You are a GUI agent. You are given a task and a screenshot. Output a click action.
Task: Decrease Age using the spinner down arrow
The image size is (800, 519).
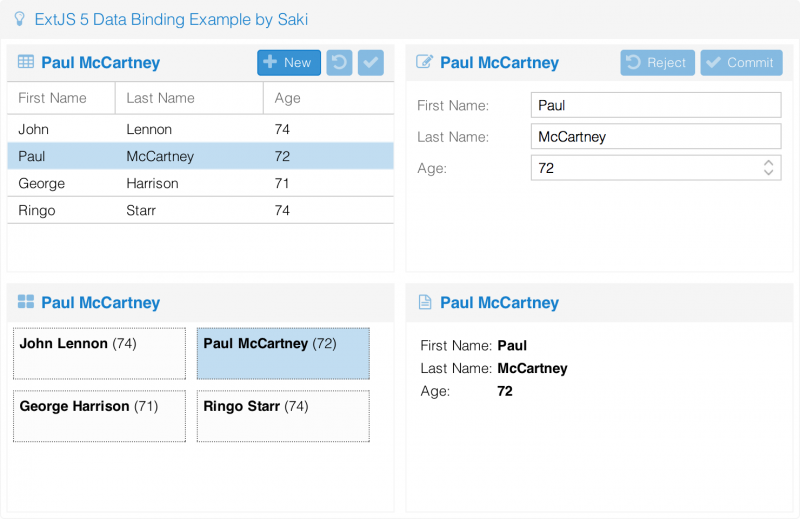[x=768, y=172]
